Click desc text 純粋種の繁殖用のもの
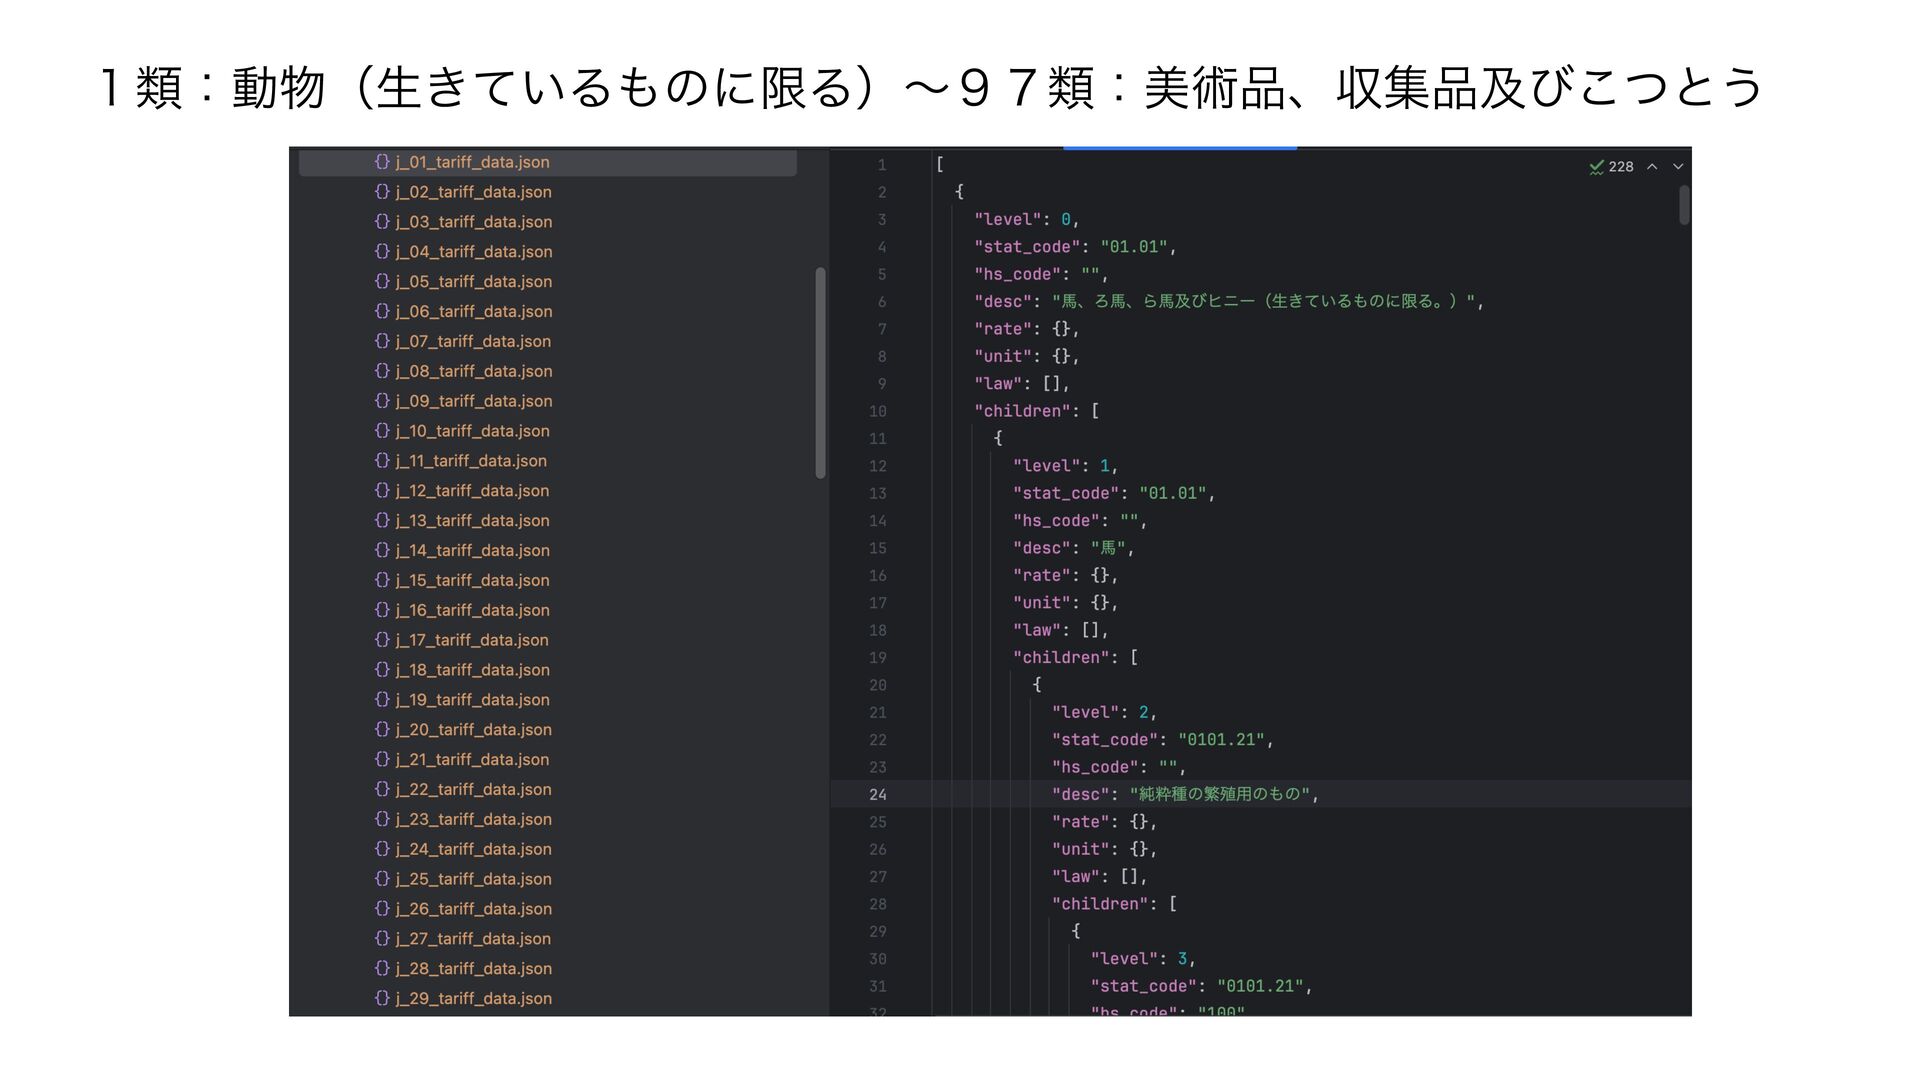Viewport: 1920px width, 1080px height. pos(1220,794)
